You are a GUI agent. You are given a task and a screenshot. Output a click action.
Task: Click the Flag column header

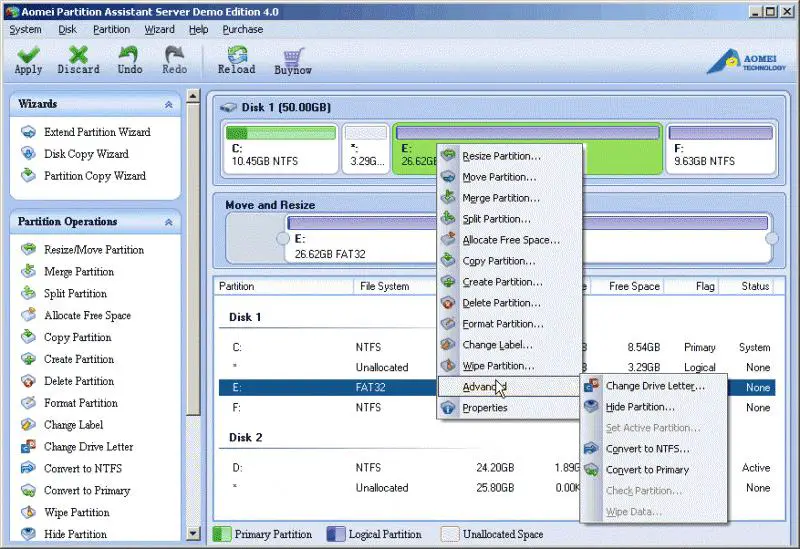pyautogui.click(x=691, y=286)
